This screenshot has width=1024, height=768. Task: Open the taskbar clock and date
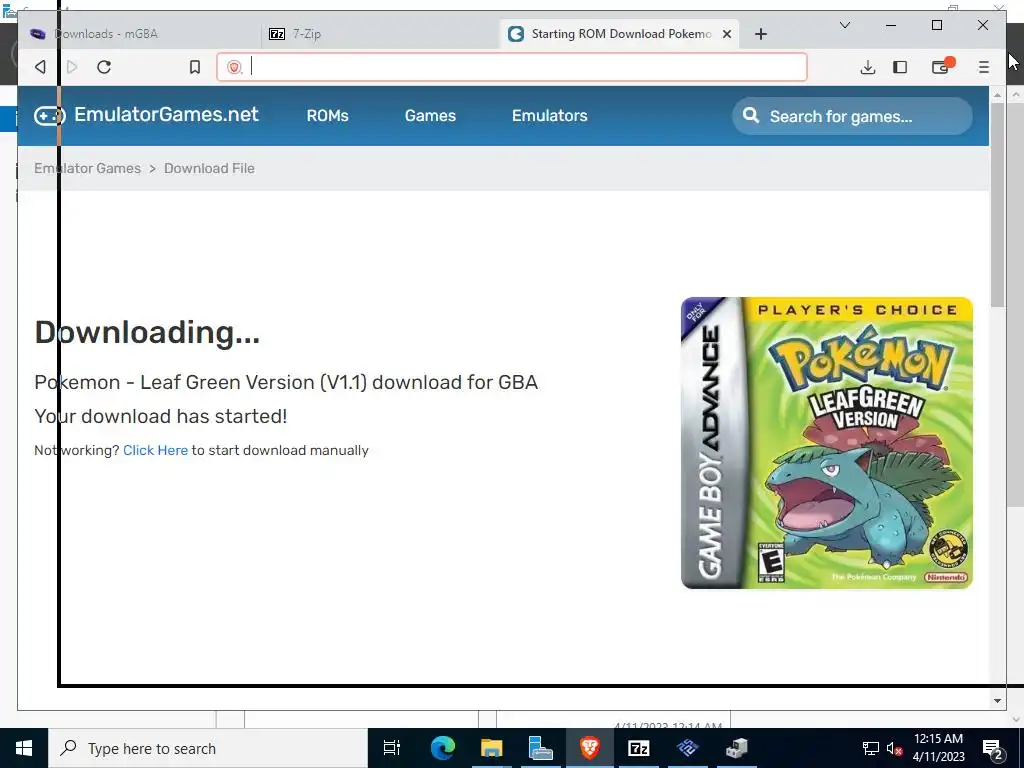938,748
